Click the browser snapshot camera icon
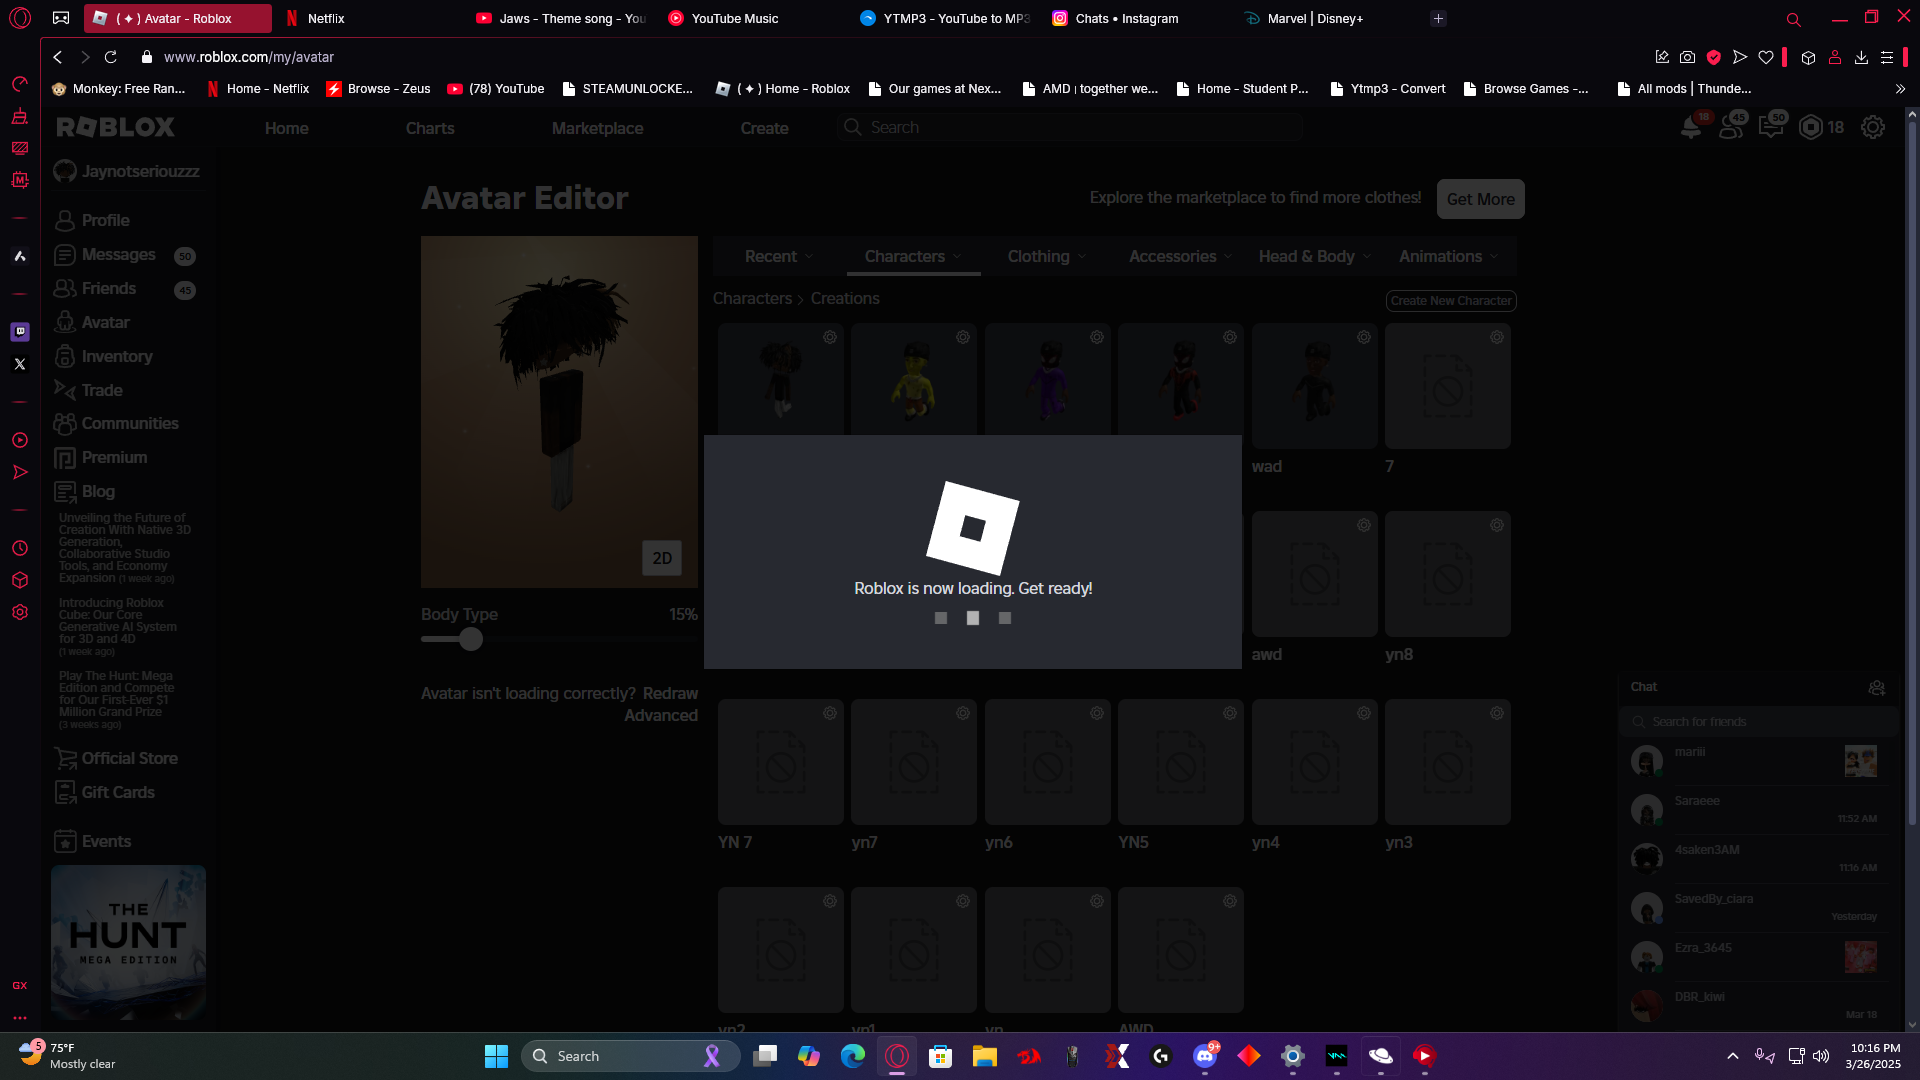Viewport: 1920px width, 1080px height. click(1687, 58)
